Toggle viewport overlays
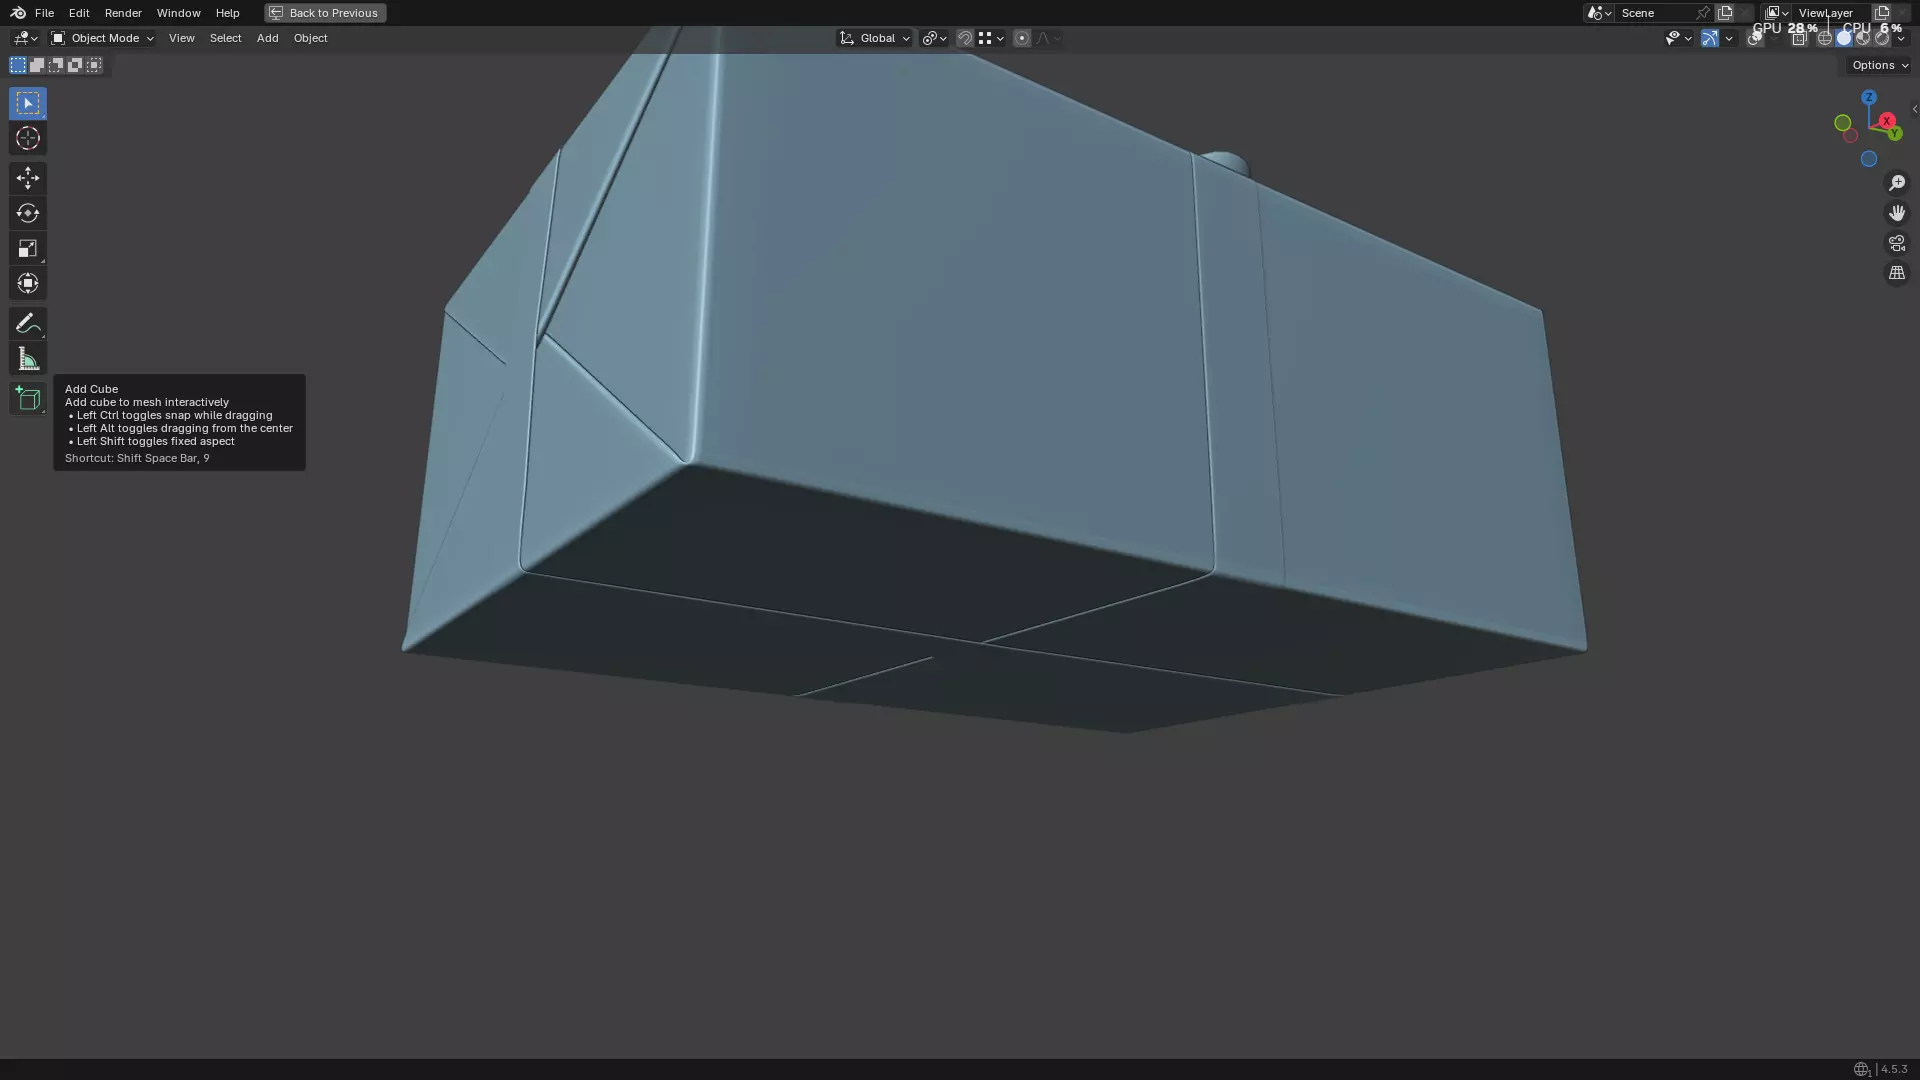Image resolution: width=1920 pixels, height=1080 pixels. (x=1755, y=39)
